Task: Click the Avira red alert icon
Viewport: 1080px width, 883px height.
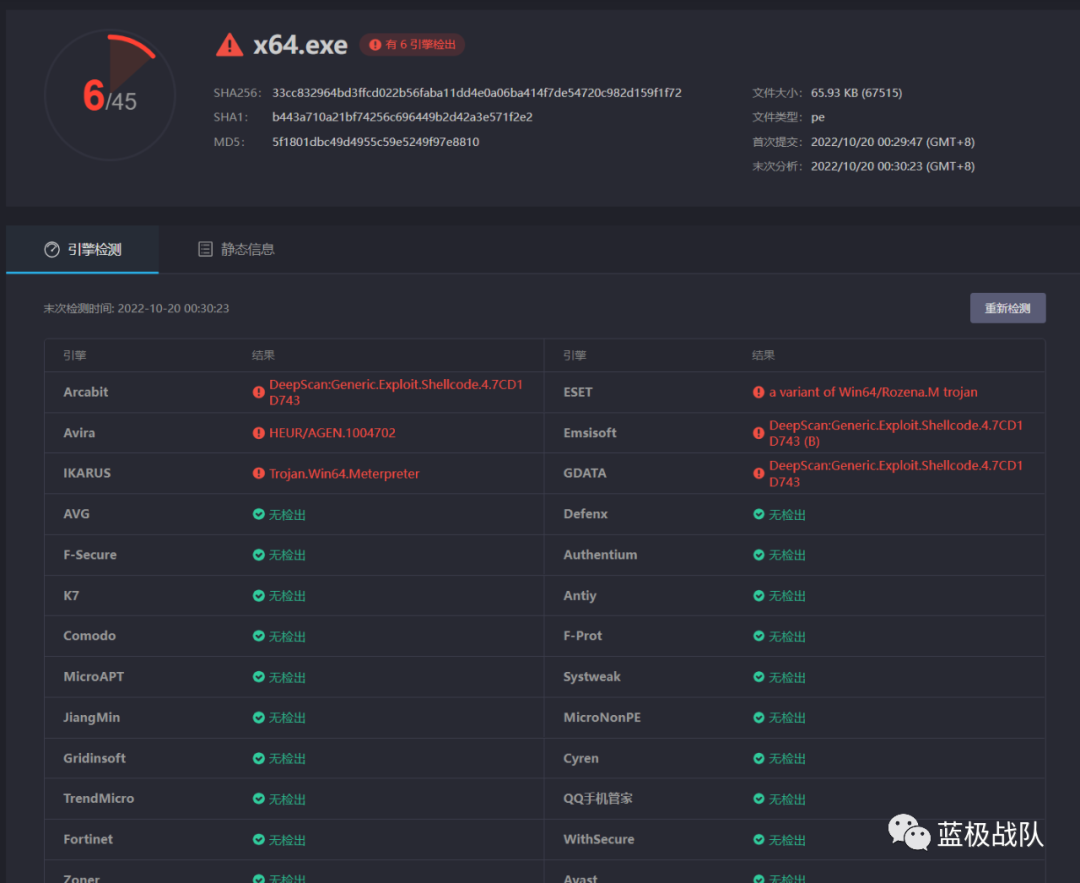Action: (258, 433)
